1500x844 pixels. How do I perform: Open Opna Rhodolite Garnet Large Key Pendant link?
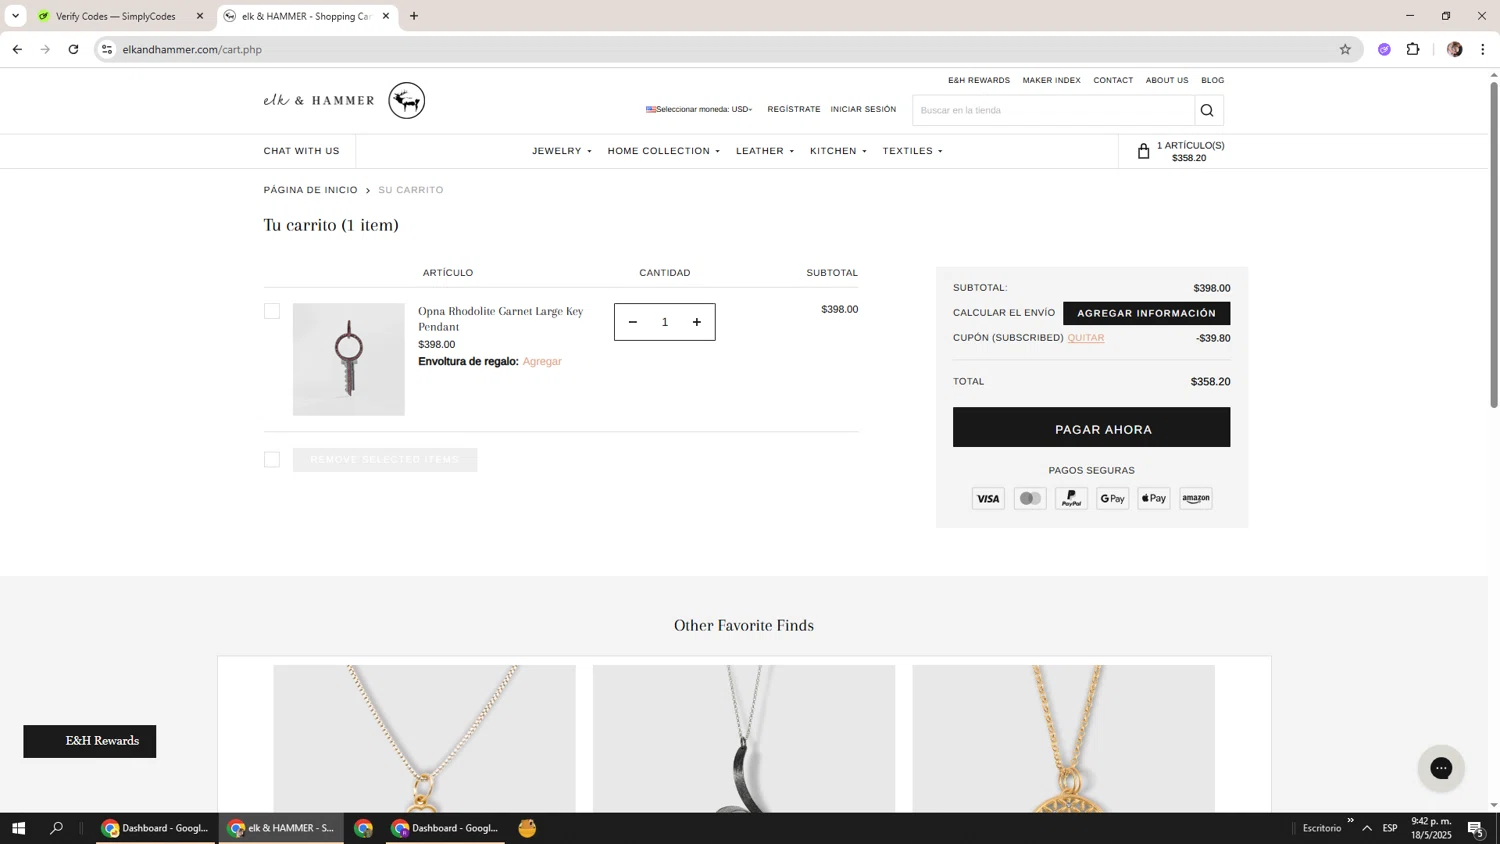(x=500, y=319)
